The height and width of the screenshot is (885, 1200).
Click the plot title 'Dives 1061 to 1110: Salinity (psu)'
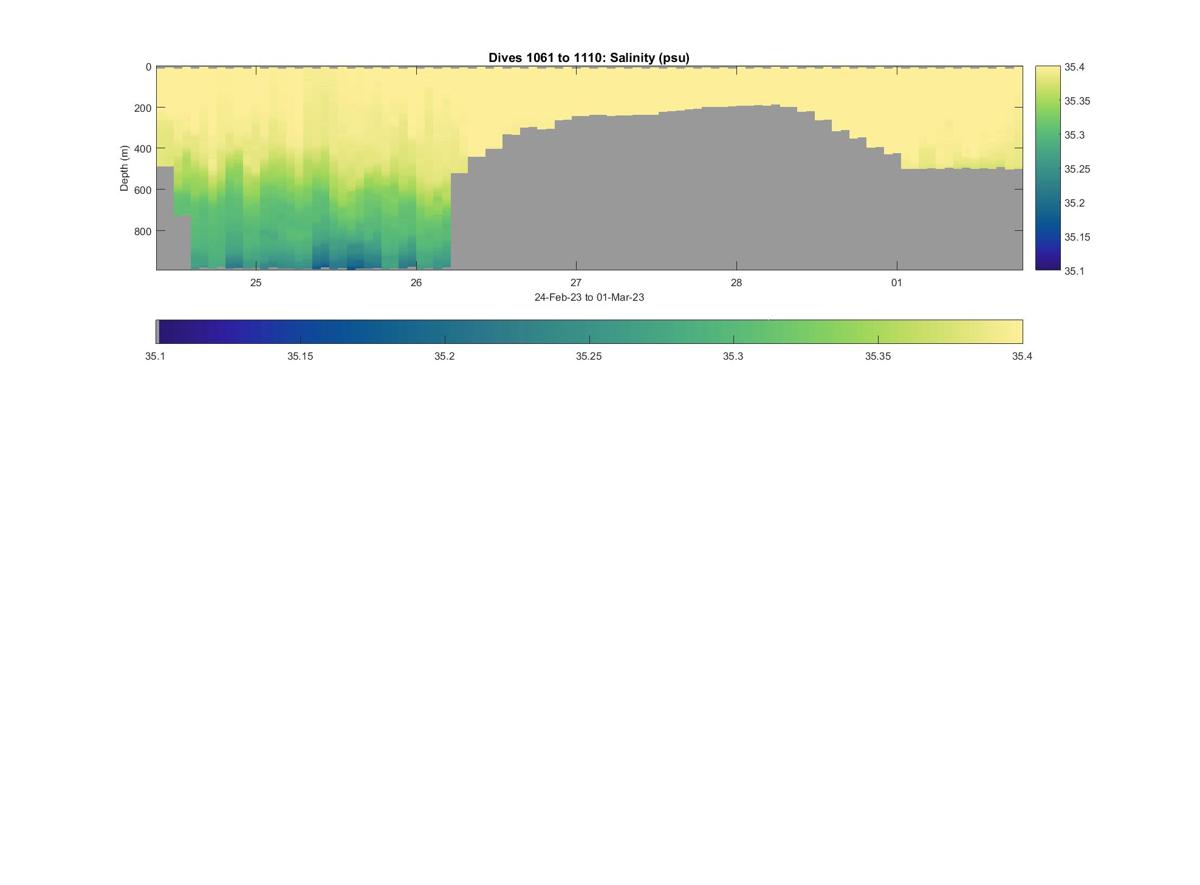[589, 58]
